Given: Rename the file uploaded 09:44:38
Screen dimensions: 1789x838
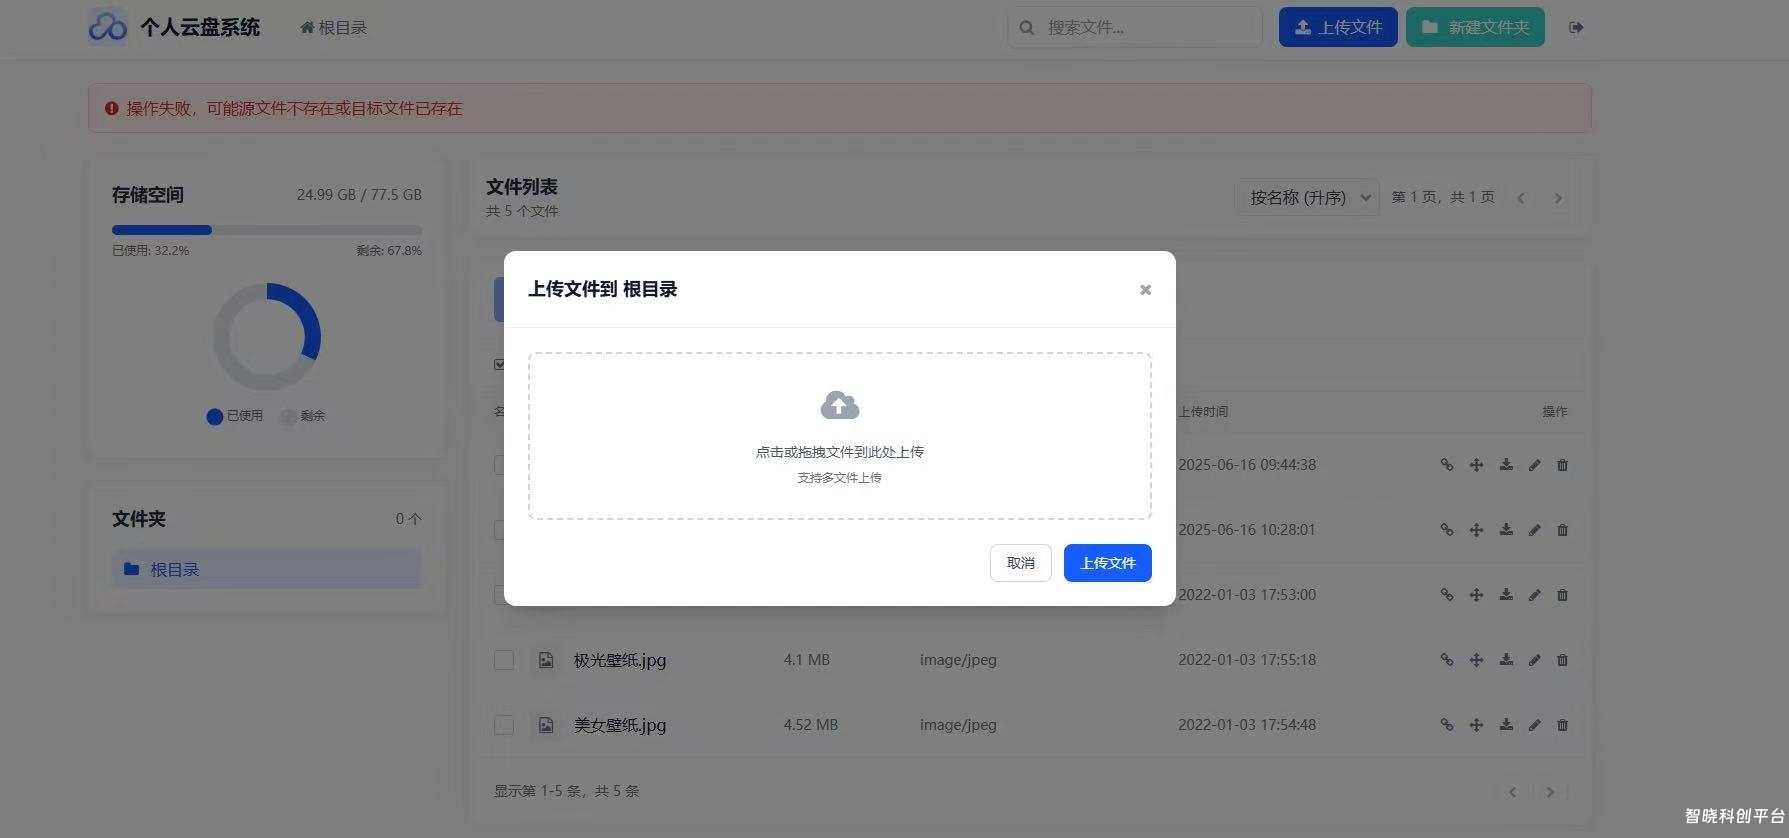Looking at the screenshot, I should (x=1534, y=465).
